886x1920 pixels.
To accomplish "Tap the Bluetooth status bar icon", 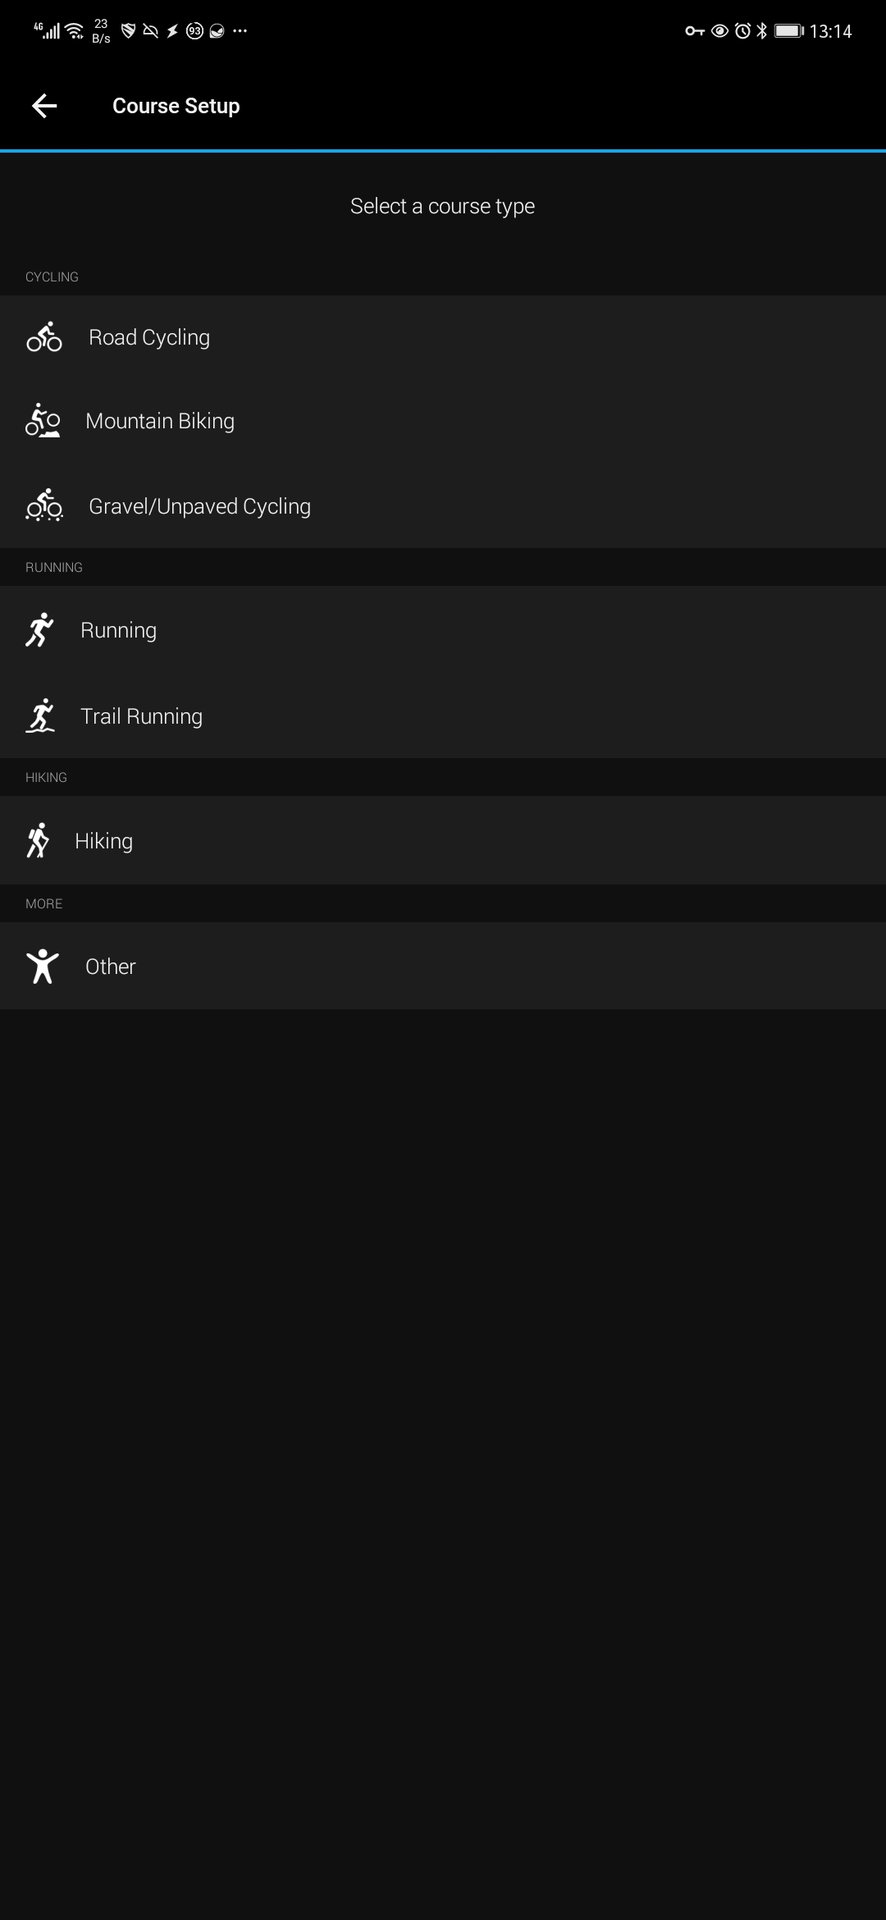I will [x=762, y=31].
